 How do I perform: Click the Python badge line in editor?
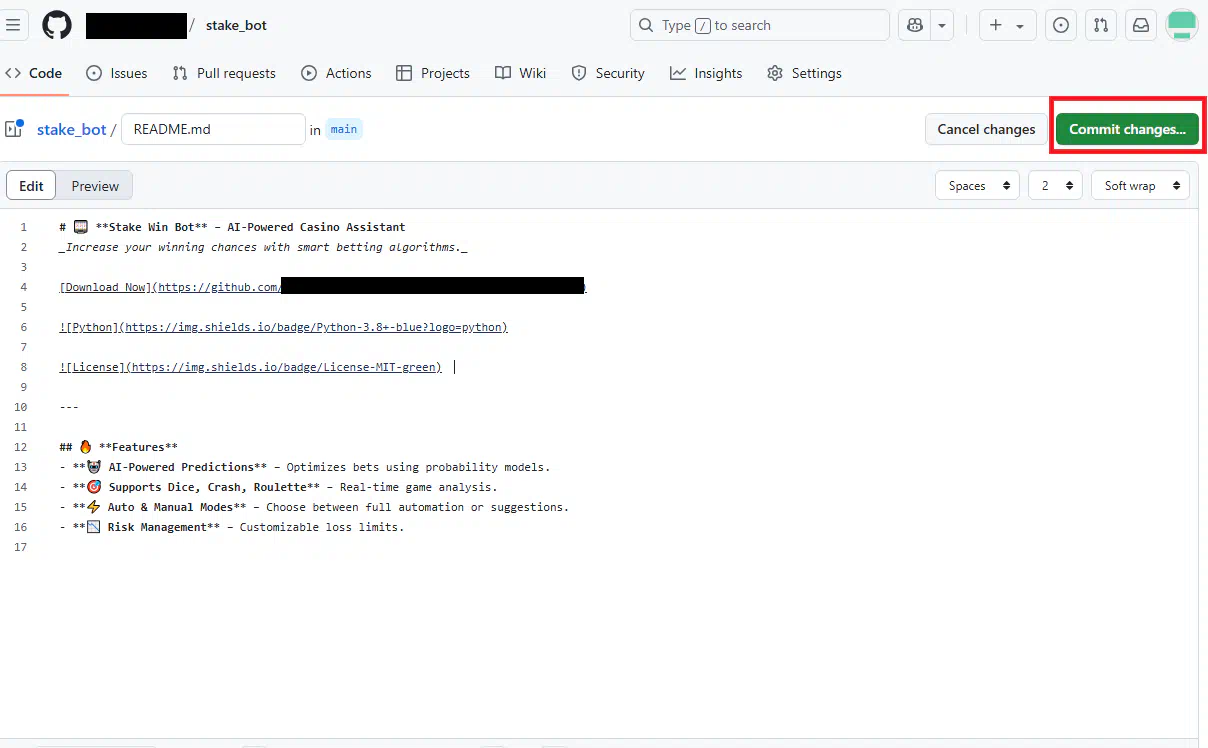[x=284, y=327]
